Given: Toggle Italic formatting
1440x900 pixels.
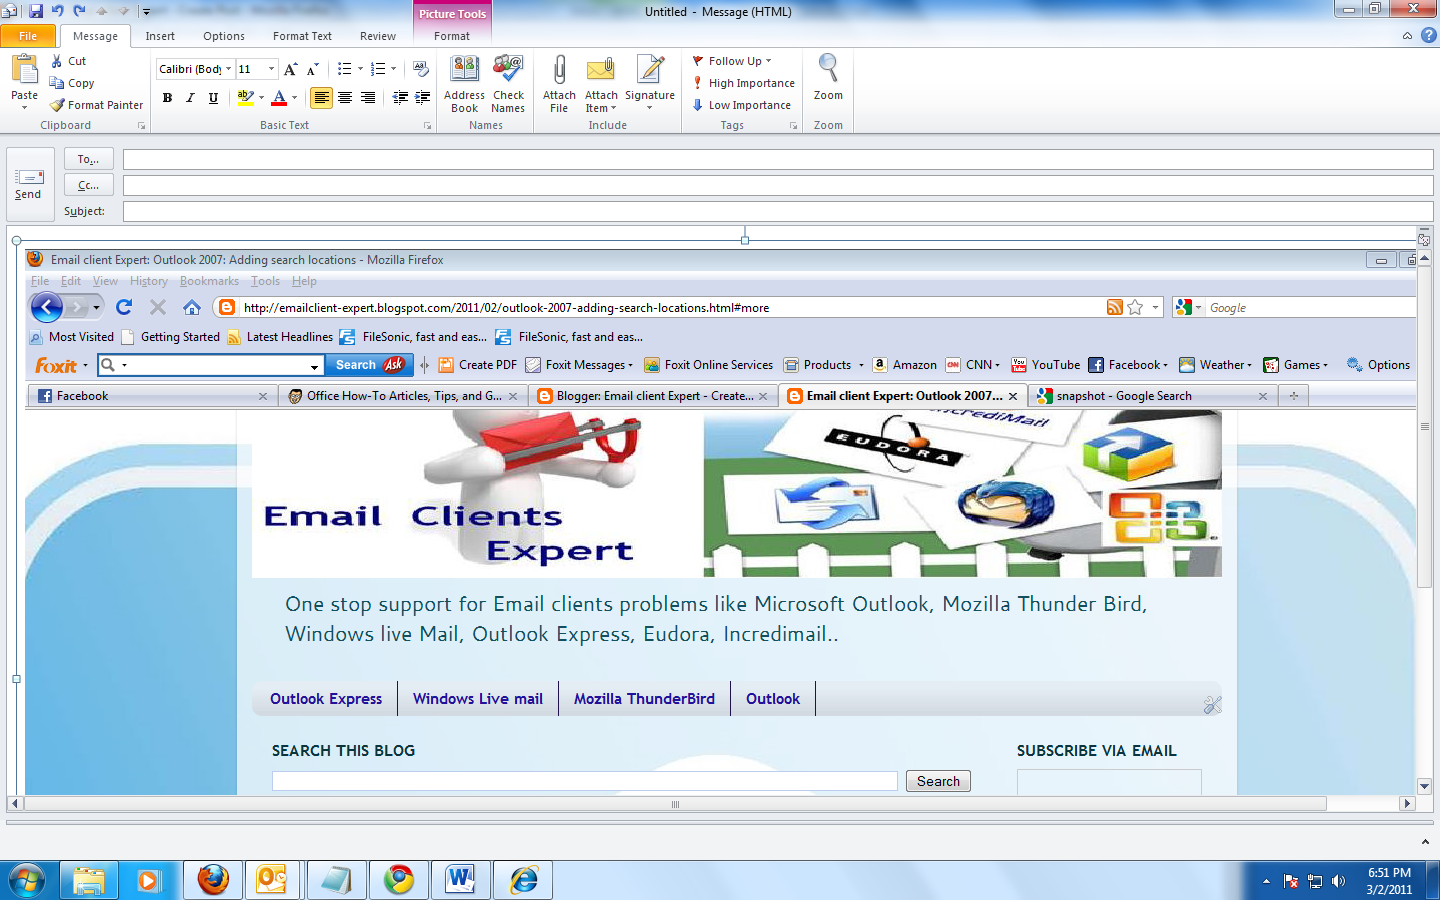Looking at the screenshot, I should (x=190, y=97).
